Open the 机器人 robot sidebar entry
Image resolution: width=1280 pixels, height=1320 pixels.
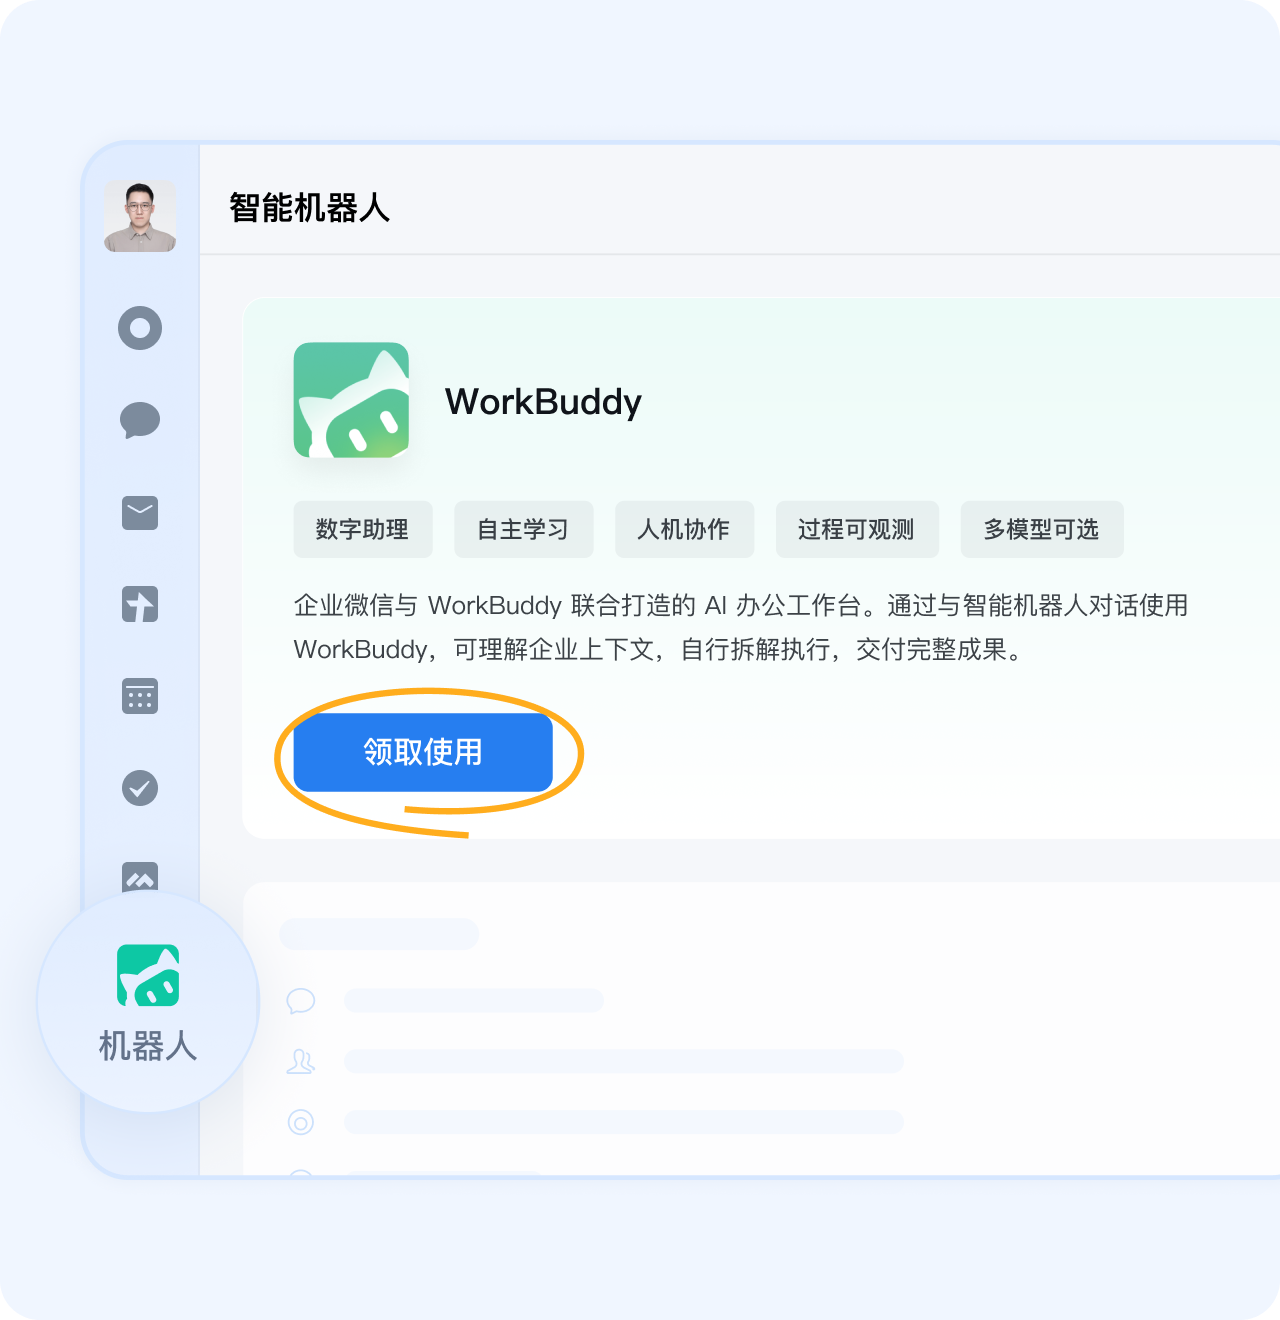pyautogui.click(x=148, y=1002)
